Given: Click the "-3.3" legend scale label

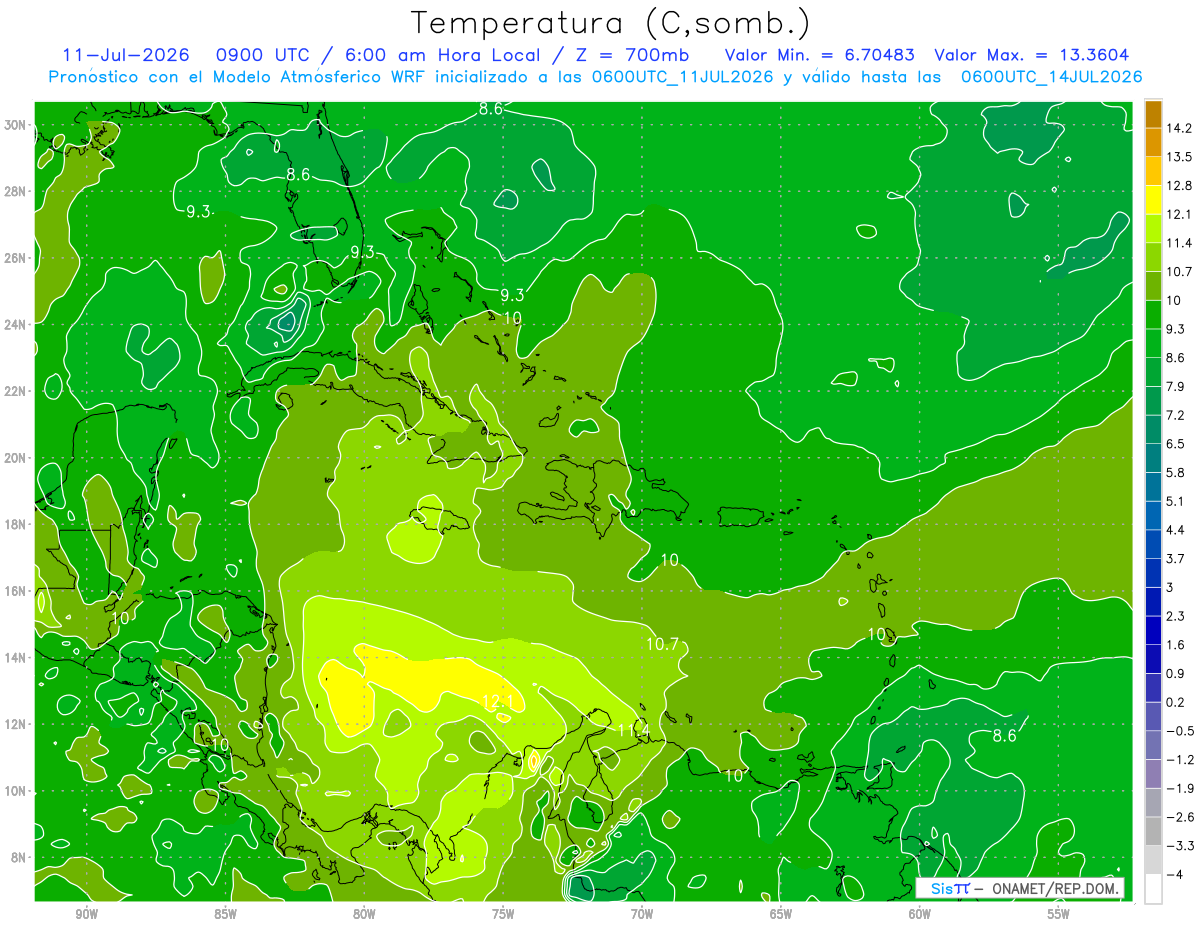Looking at the screenshot, I should (1179, 846).
